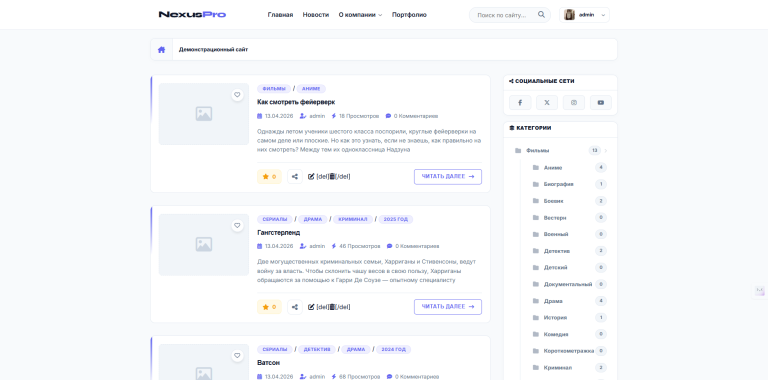Open the thumbnail of 'Как смотреть фейерверк'
The image size is (768, 380).
(x=204, y=114)
